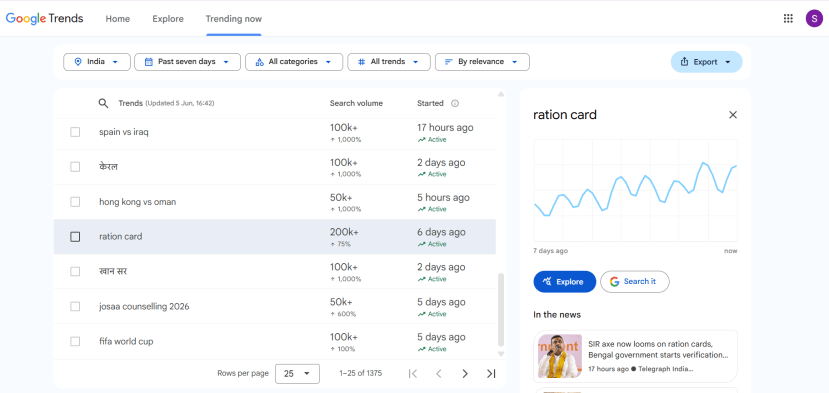Image resolution: width=829 pixels, height=393 pixels.
Task: Open the SIR axe ration cards news article
Action: pos(635,356)
